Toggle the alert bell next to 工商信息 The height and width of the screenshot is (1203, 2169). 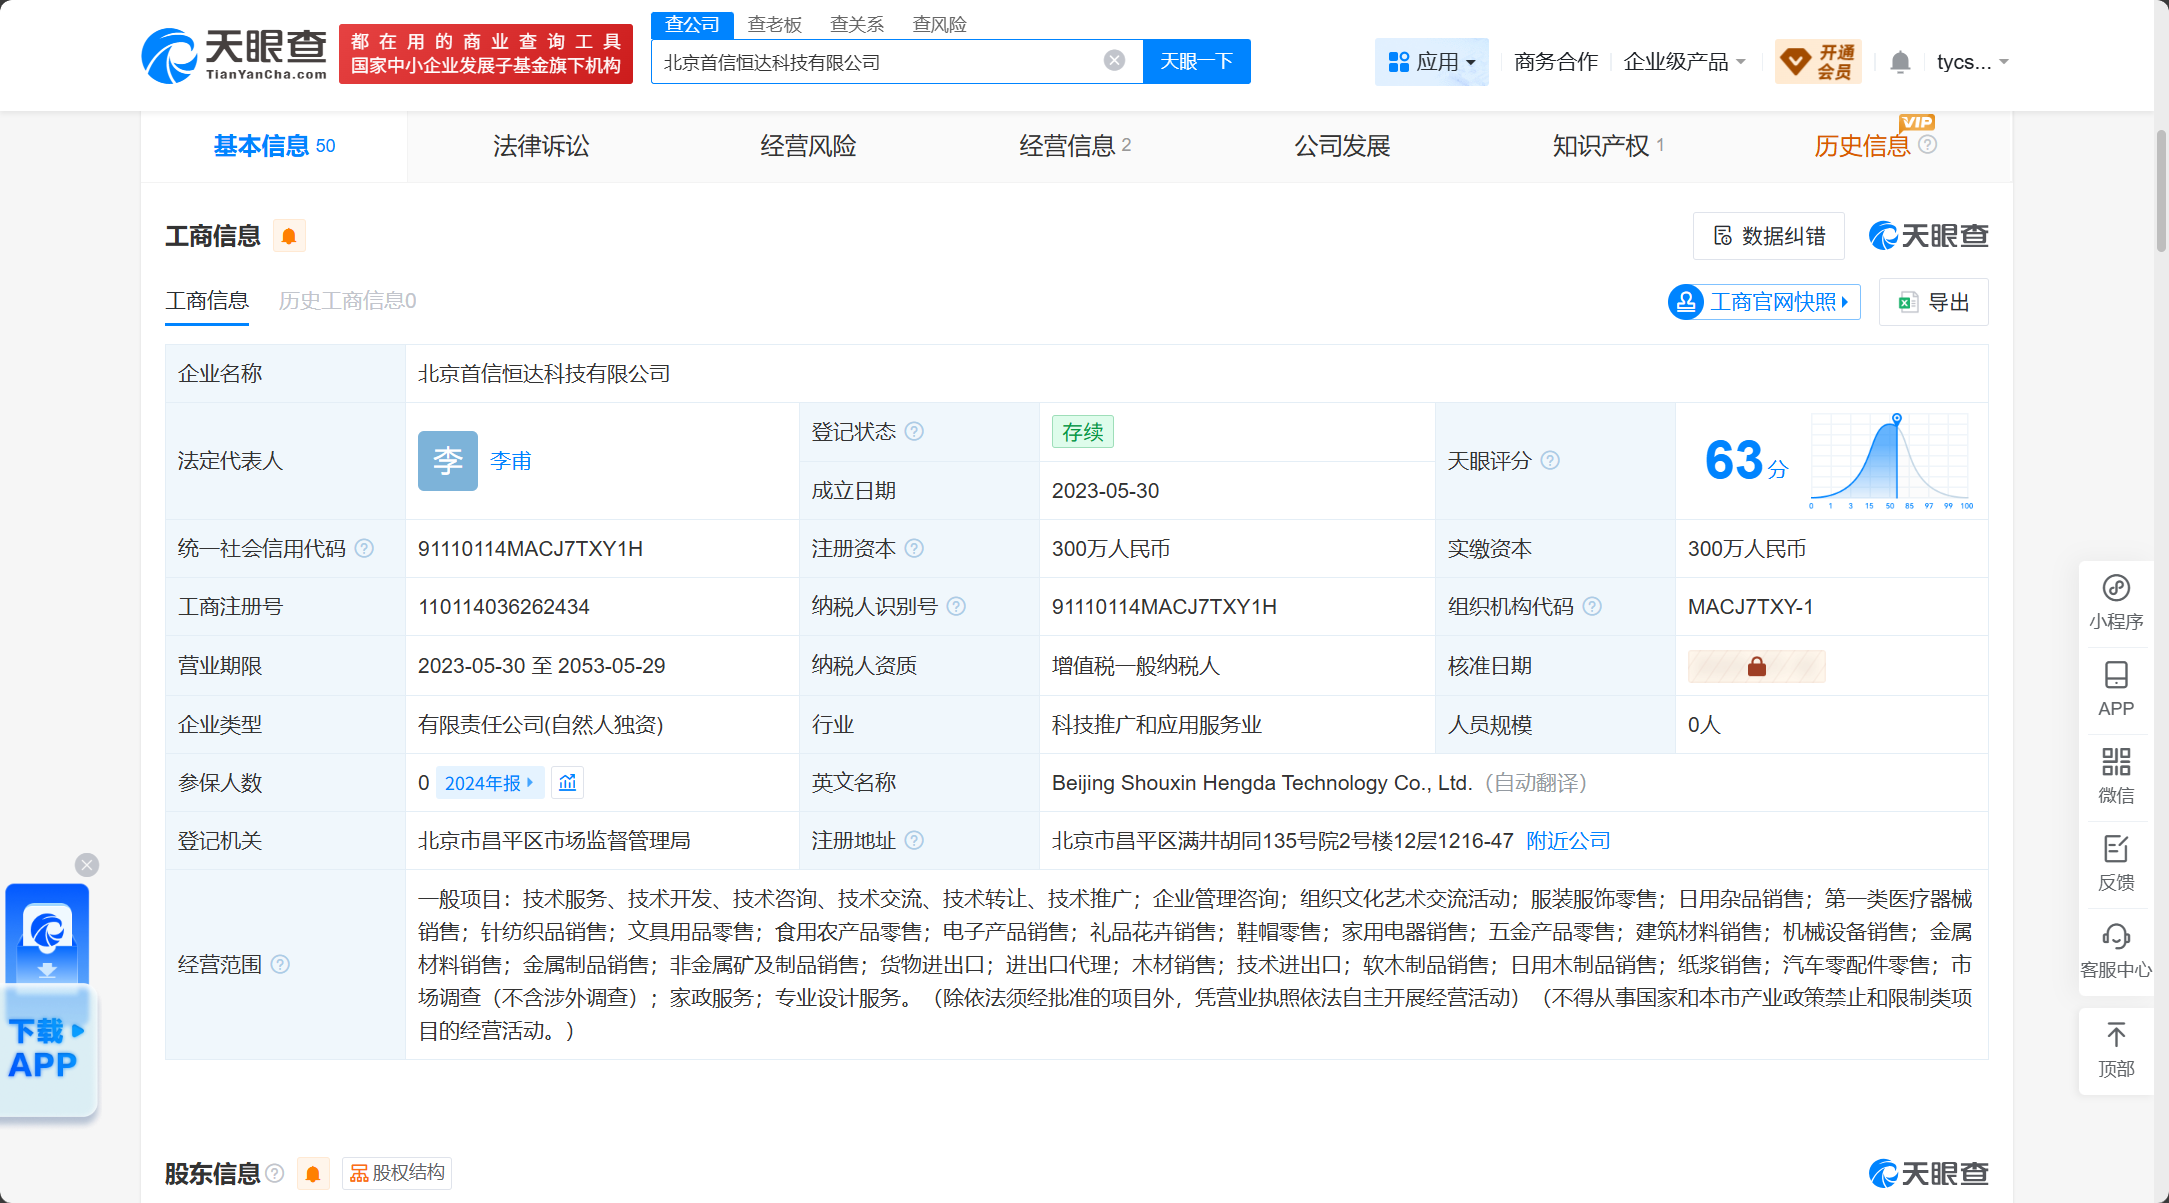289,236
